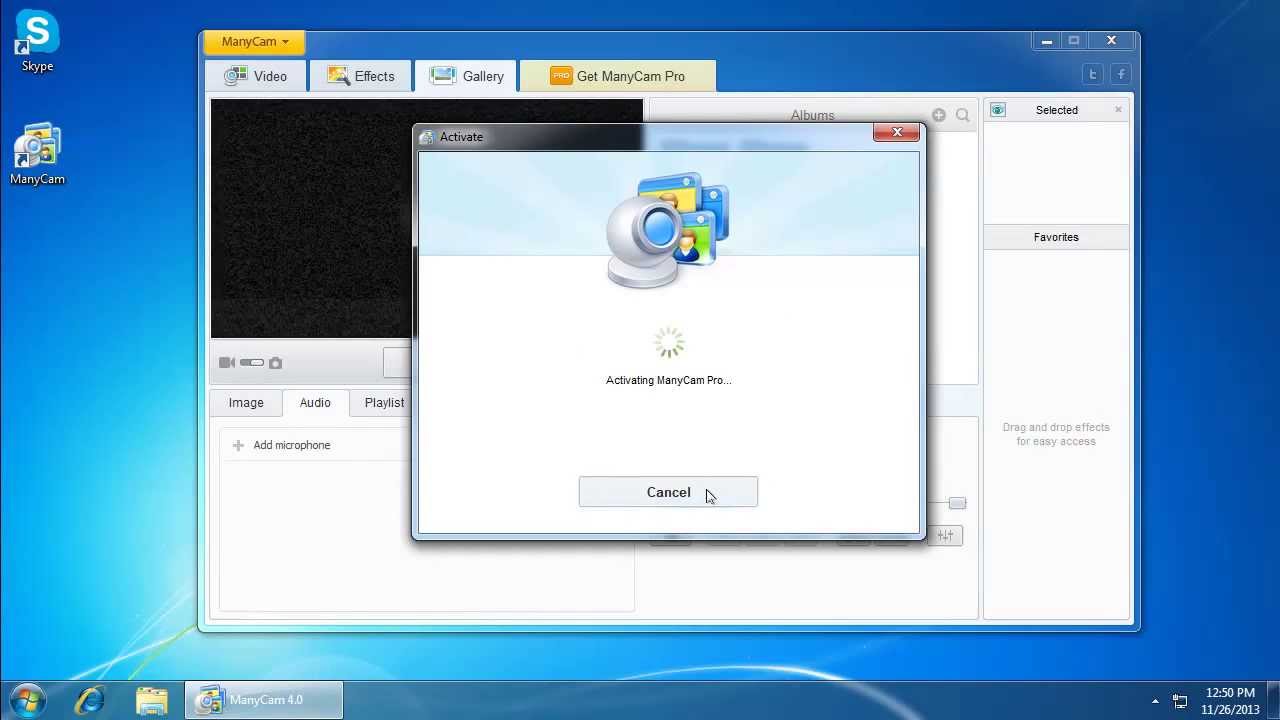Open the ManyCam main menu dropdown
1280x720 pixels.
pos(254,42)
